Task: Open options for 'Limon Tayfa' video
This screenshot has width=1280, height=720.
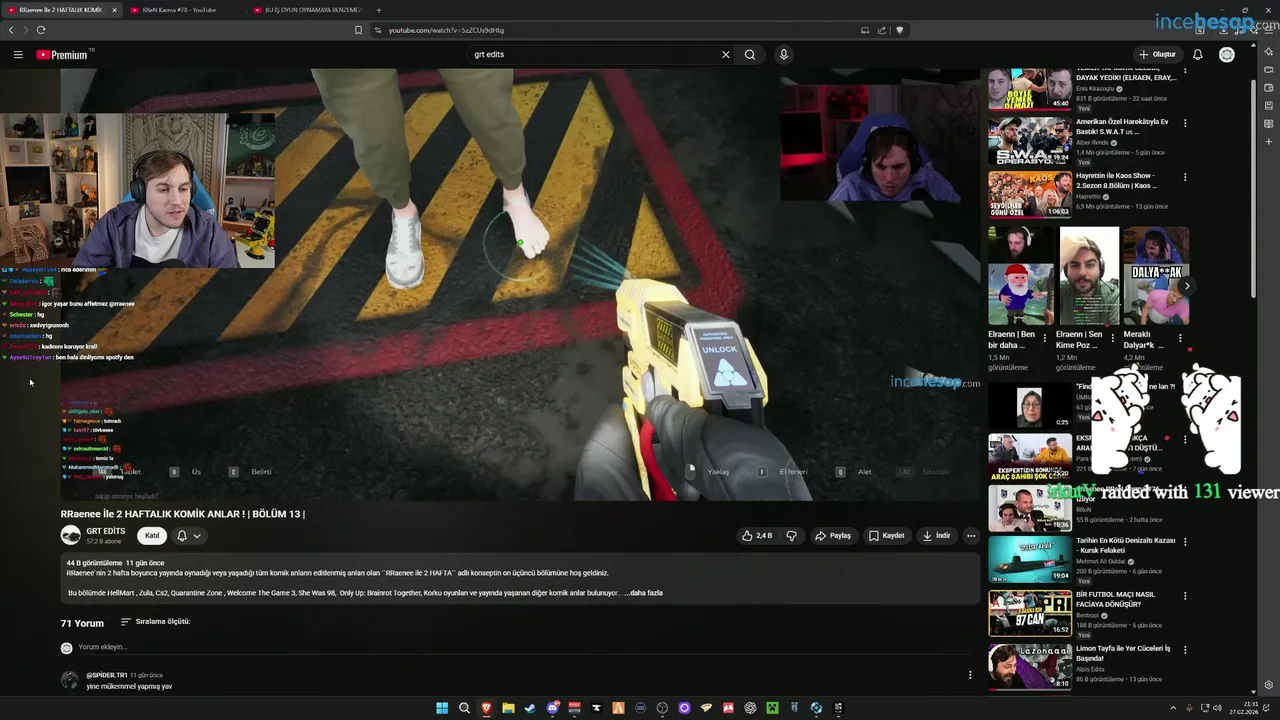Action: 1185,650
